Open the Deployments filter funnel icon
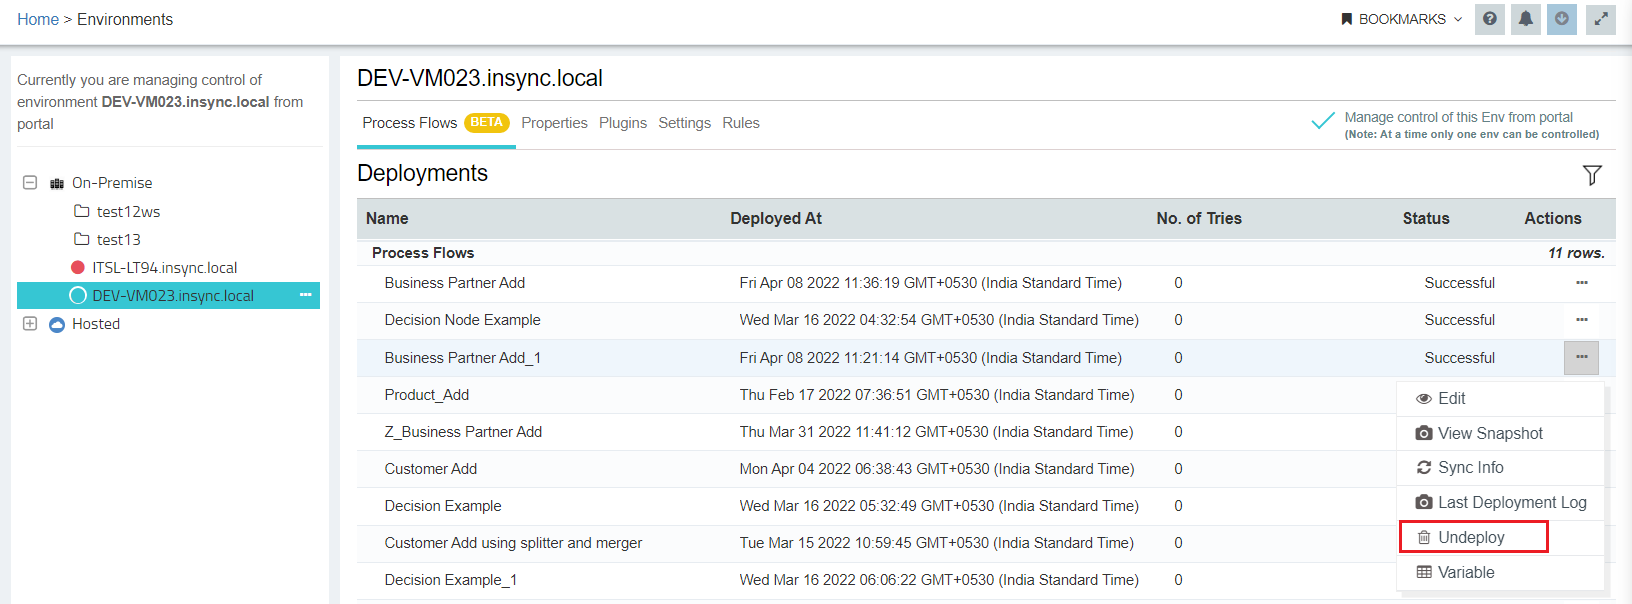 [1592, 175]
